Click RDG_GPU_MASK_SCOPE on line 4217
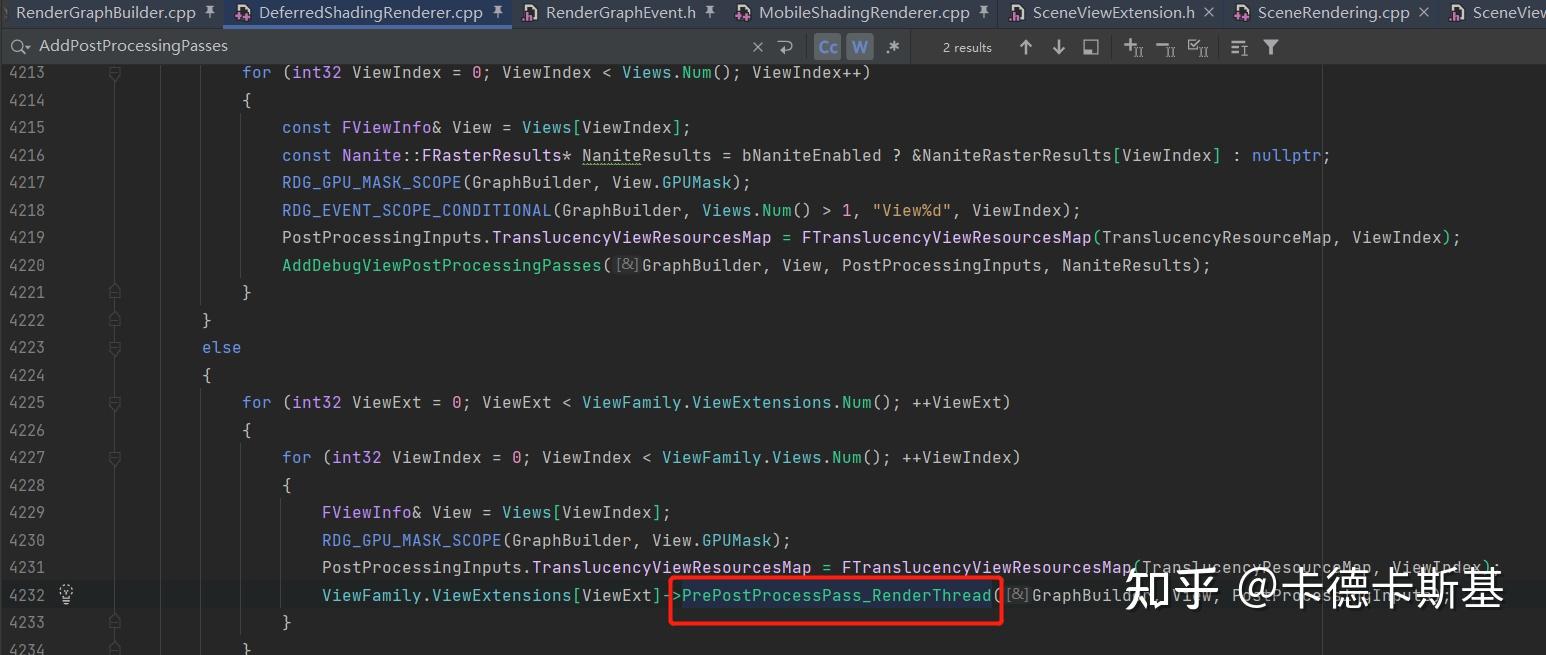This screenshot has width=1546, height=655. point(372,182)
